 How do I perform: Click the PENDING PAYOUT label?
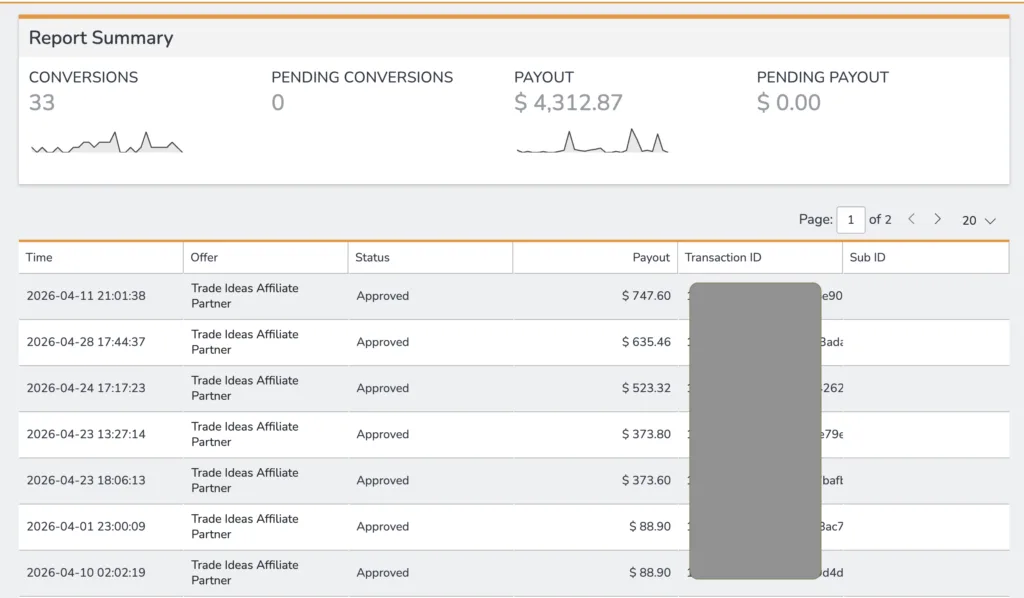coord(822,77)
